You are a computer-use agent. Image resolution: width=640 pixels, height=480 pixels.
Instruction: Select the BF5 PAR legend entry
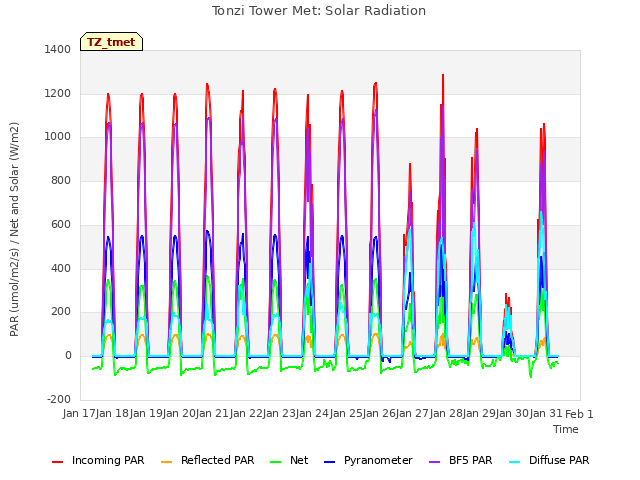pos(461,460)
